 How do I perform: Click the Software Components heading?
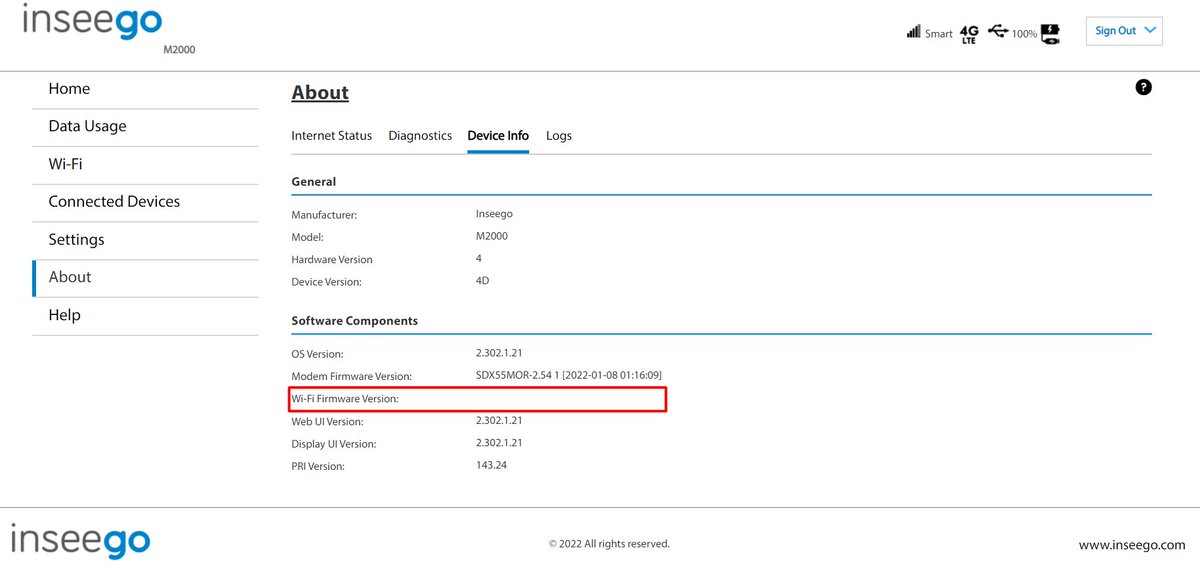point(354,321)
